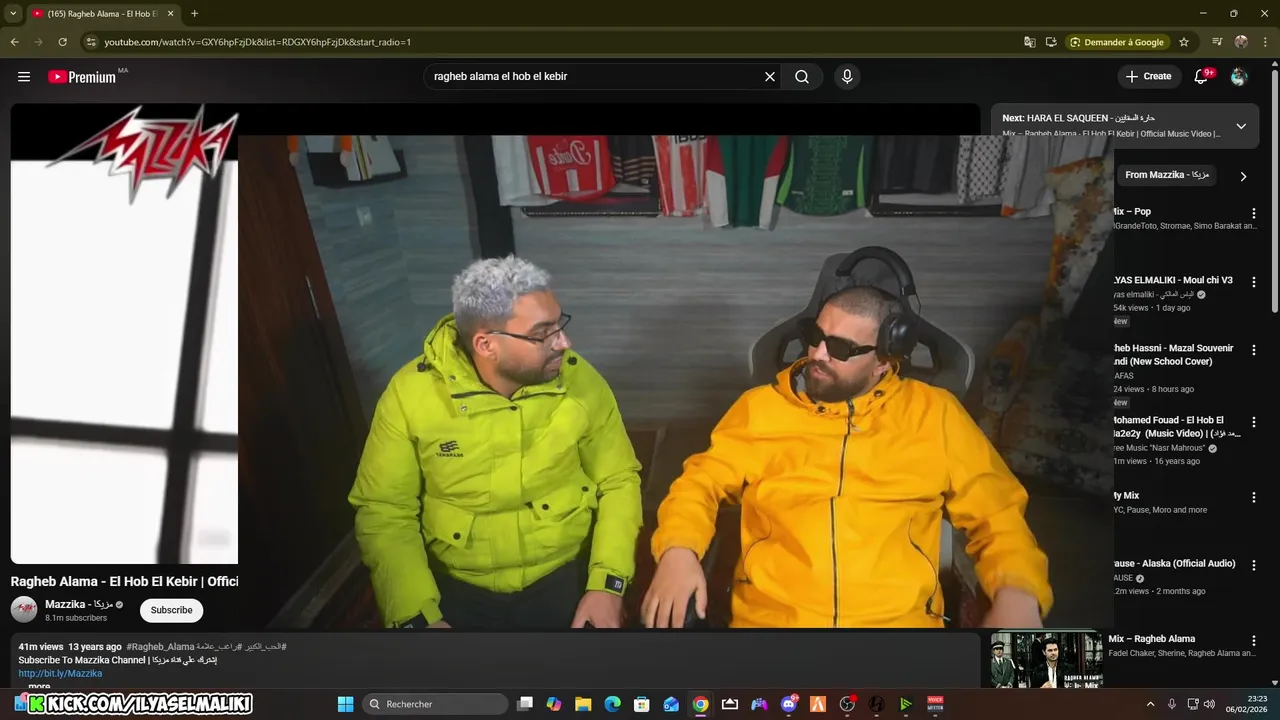Reload the page in Chrome
This screenshot has height=720, width=1280.
point(62,42)
